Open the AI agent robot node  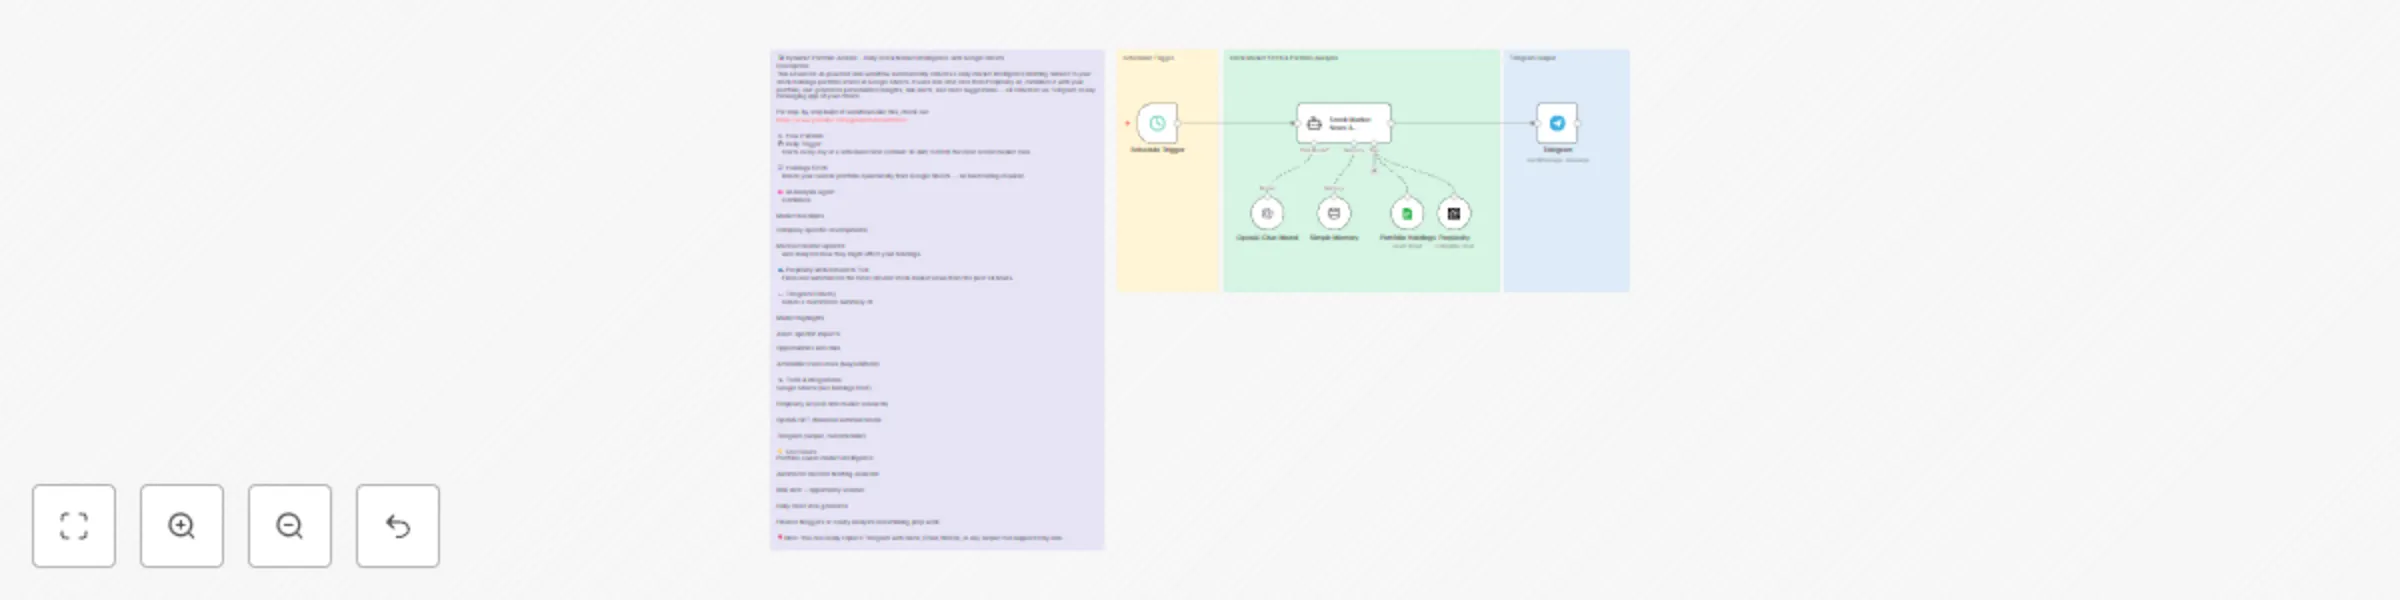click(1344, 123)
